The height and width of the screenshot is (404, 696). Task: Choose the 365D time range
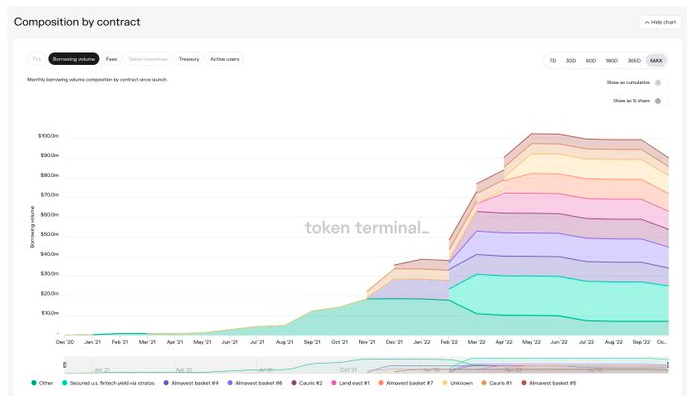click(634, 61)
